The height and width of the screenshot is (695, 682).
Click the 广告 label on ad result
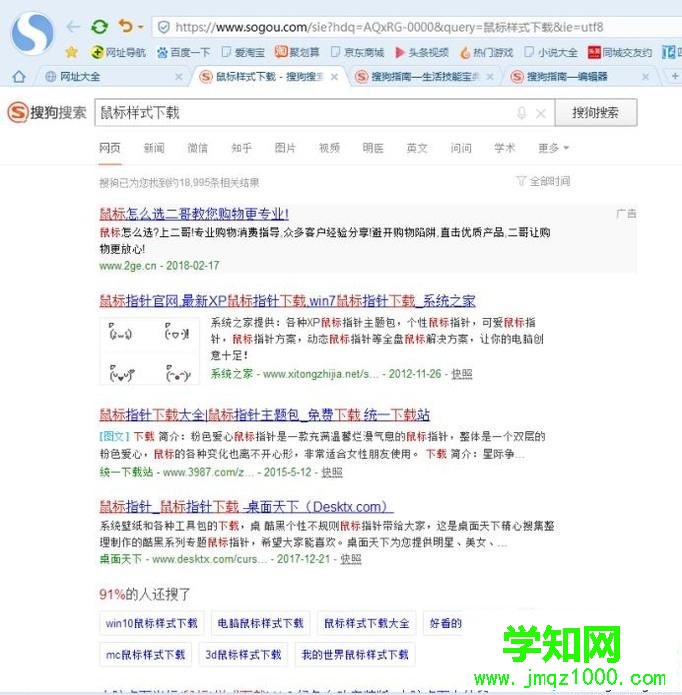tap(626, 214)
